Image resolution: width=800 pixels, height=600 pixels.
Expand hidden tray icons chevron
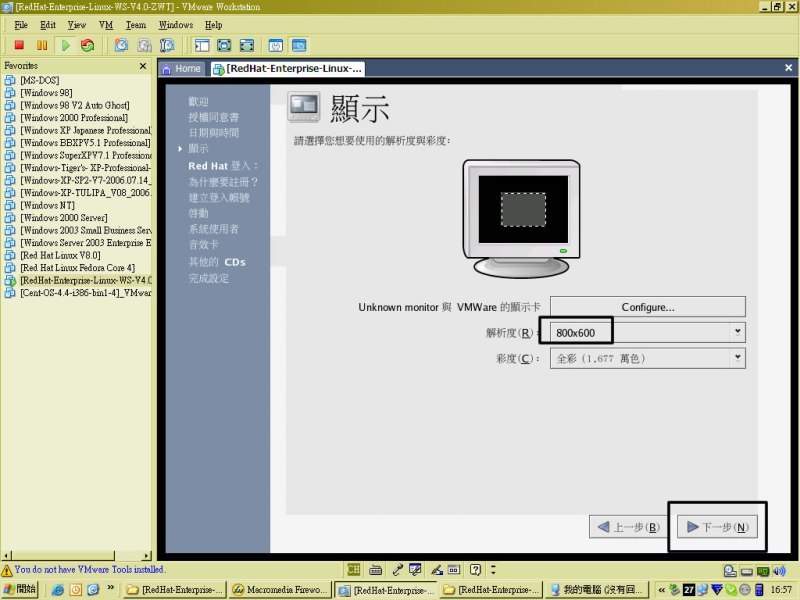(661, 590)
